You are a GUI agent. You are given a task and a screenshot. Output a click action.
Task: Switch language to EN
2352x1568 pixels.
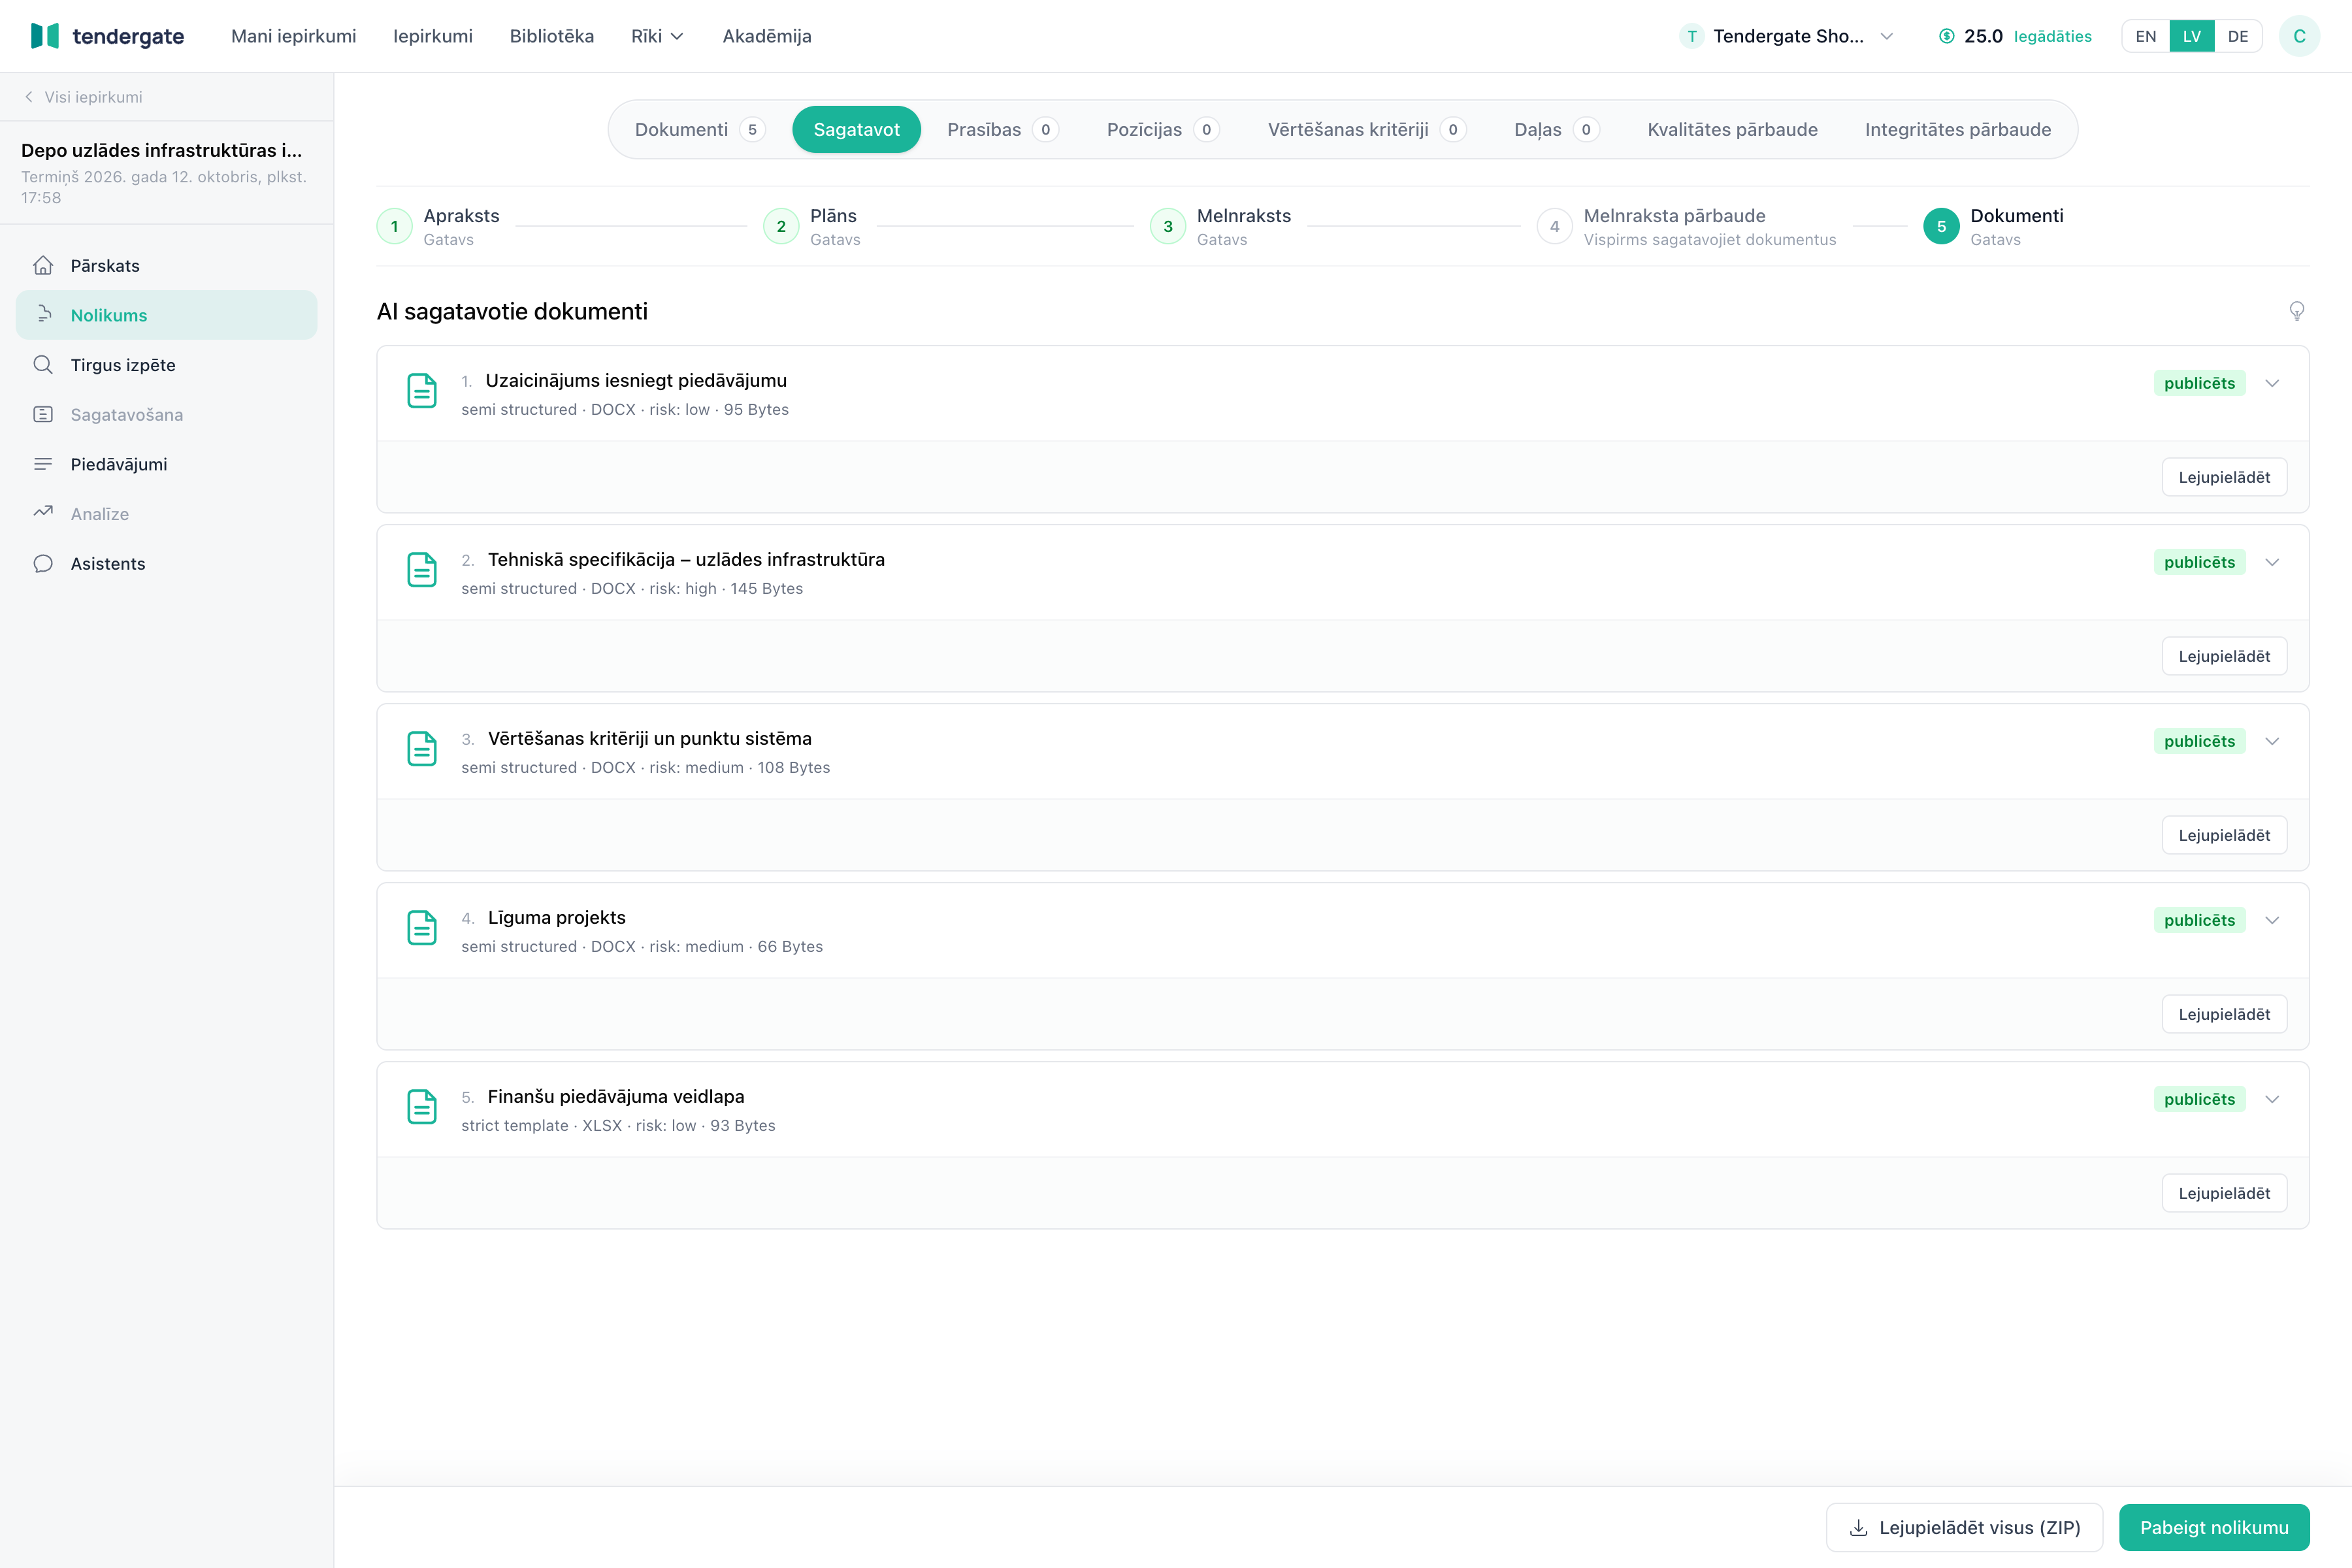coord(2146,36)
